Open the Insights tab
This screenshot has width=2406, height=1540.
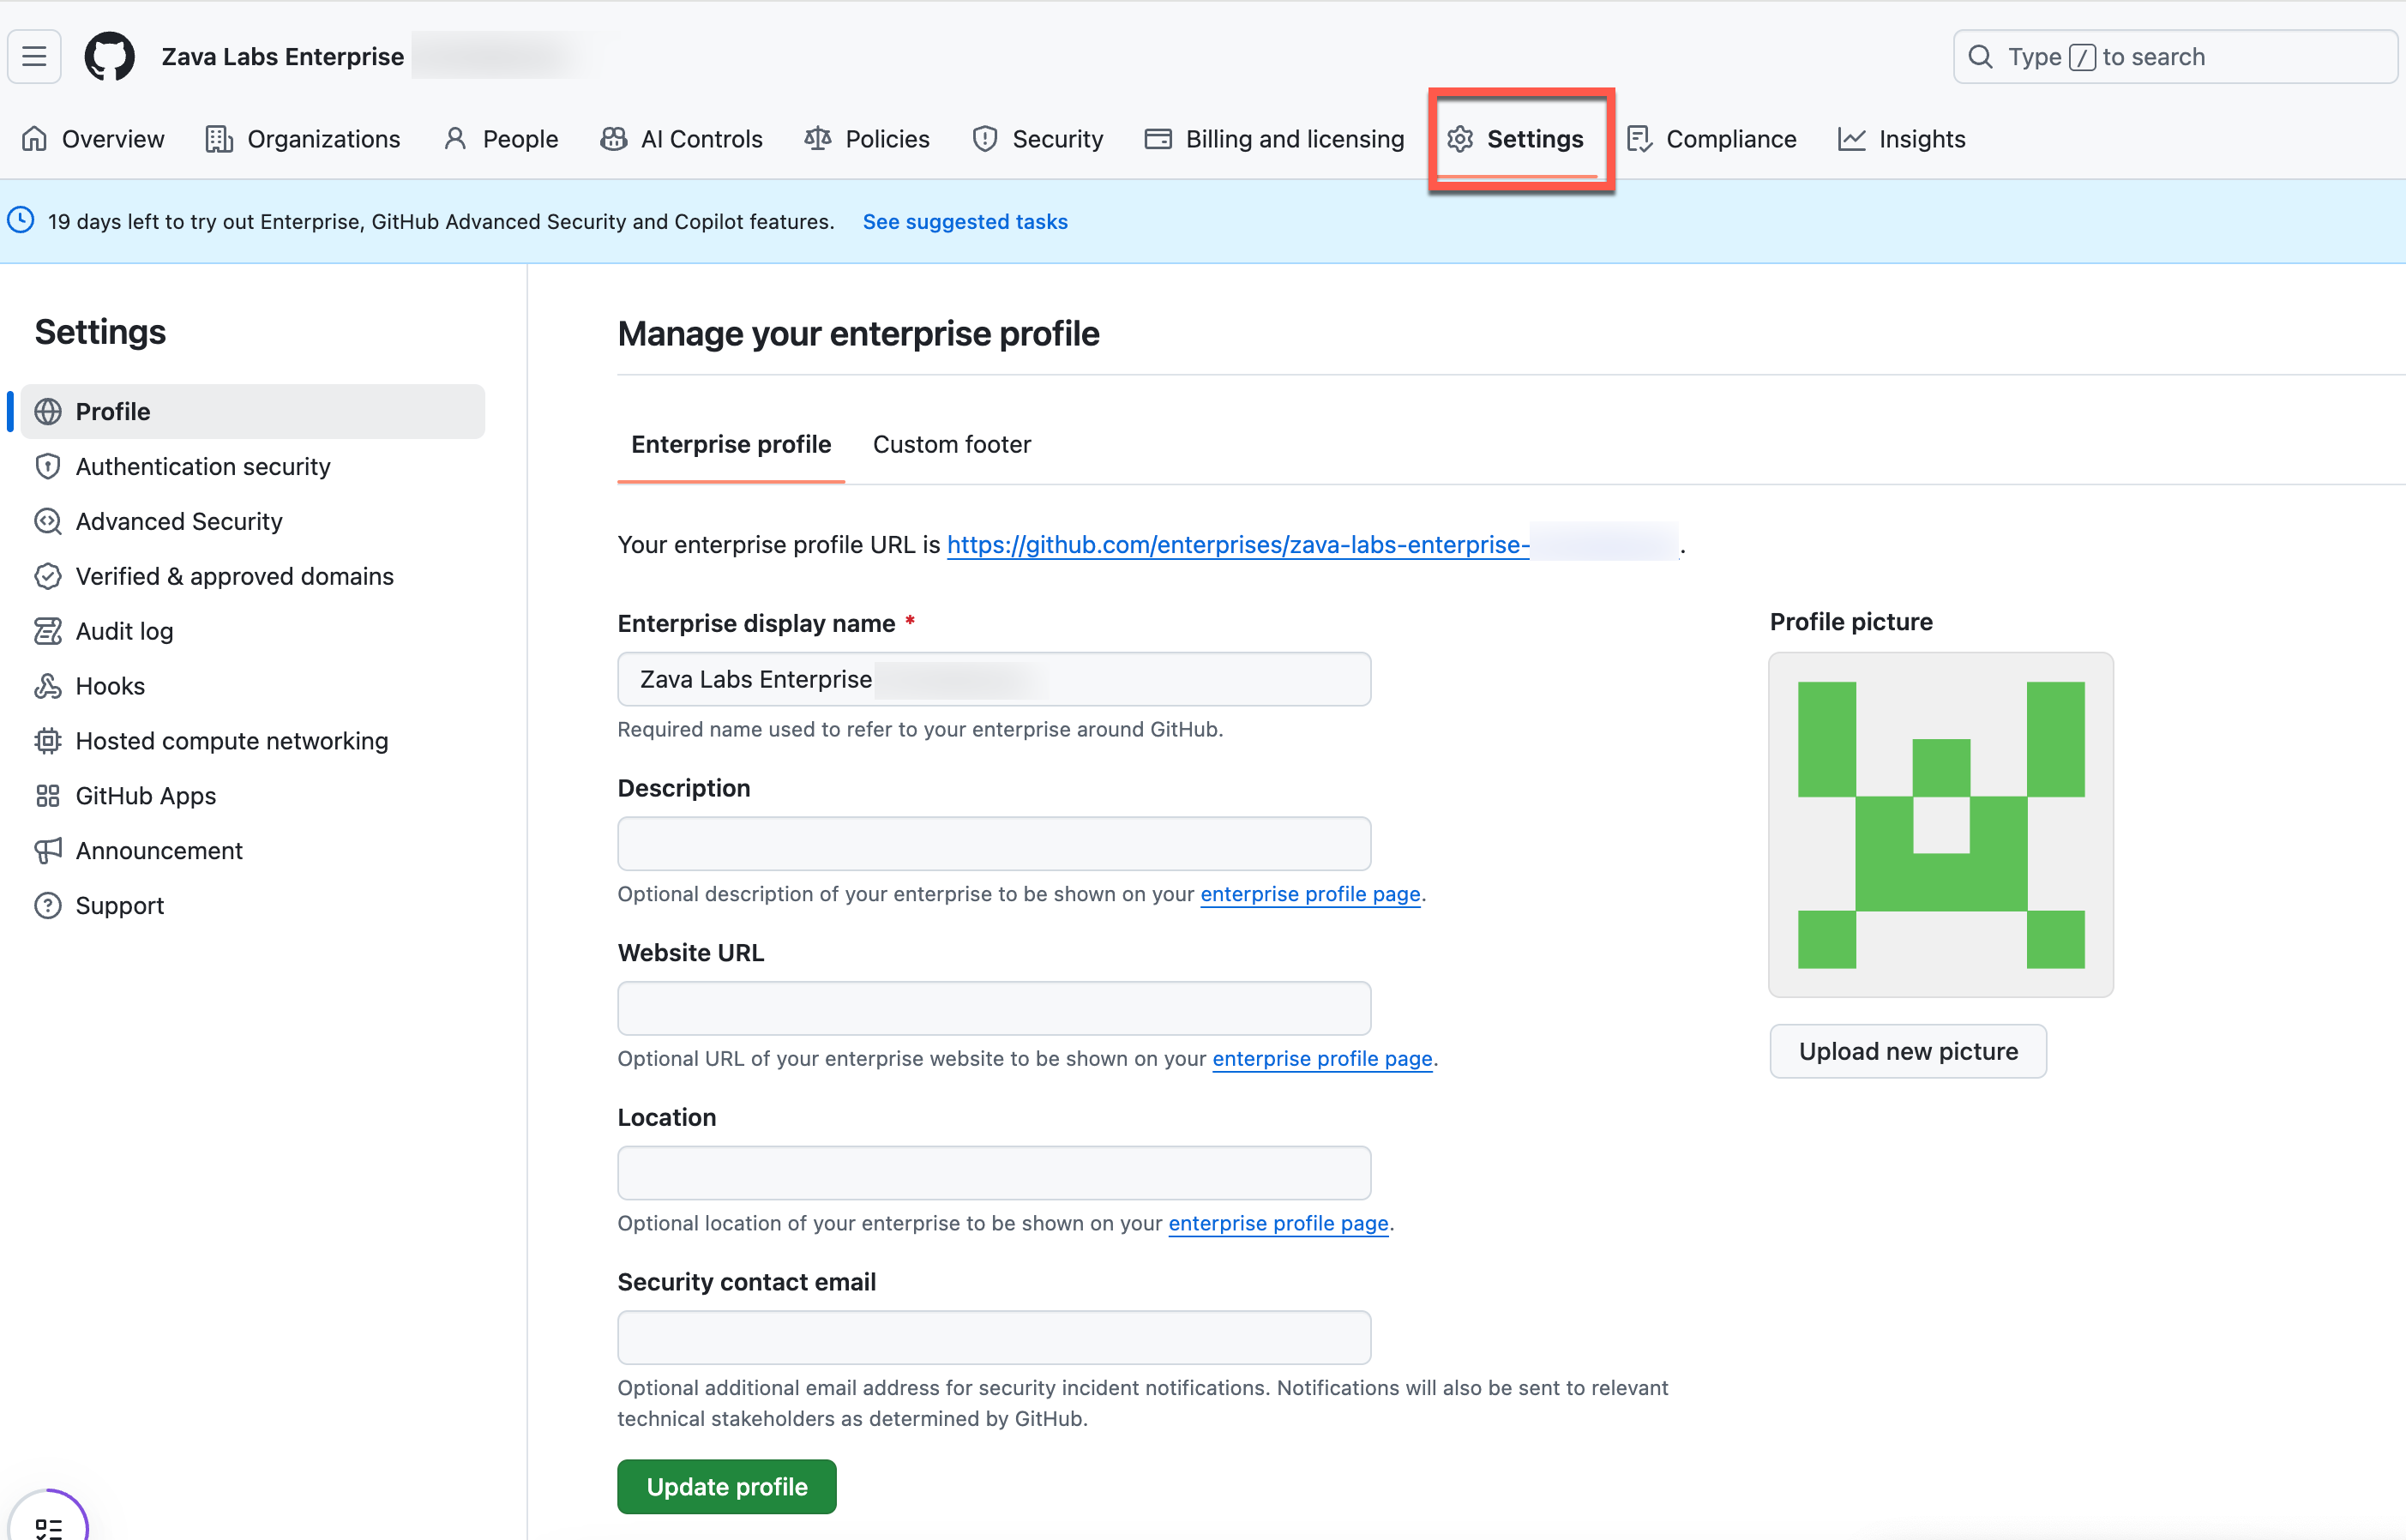(x=1902, y=139)
